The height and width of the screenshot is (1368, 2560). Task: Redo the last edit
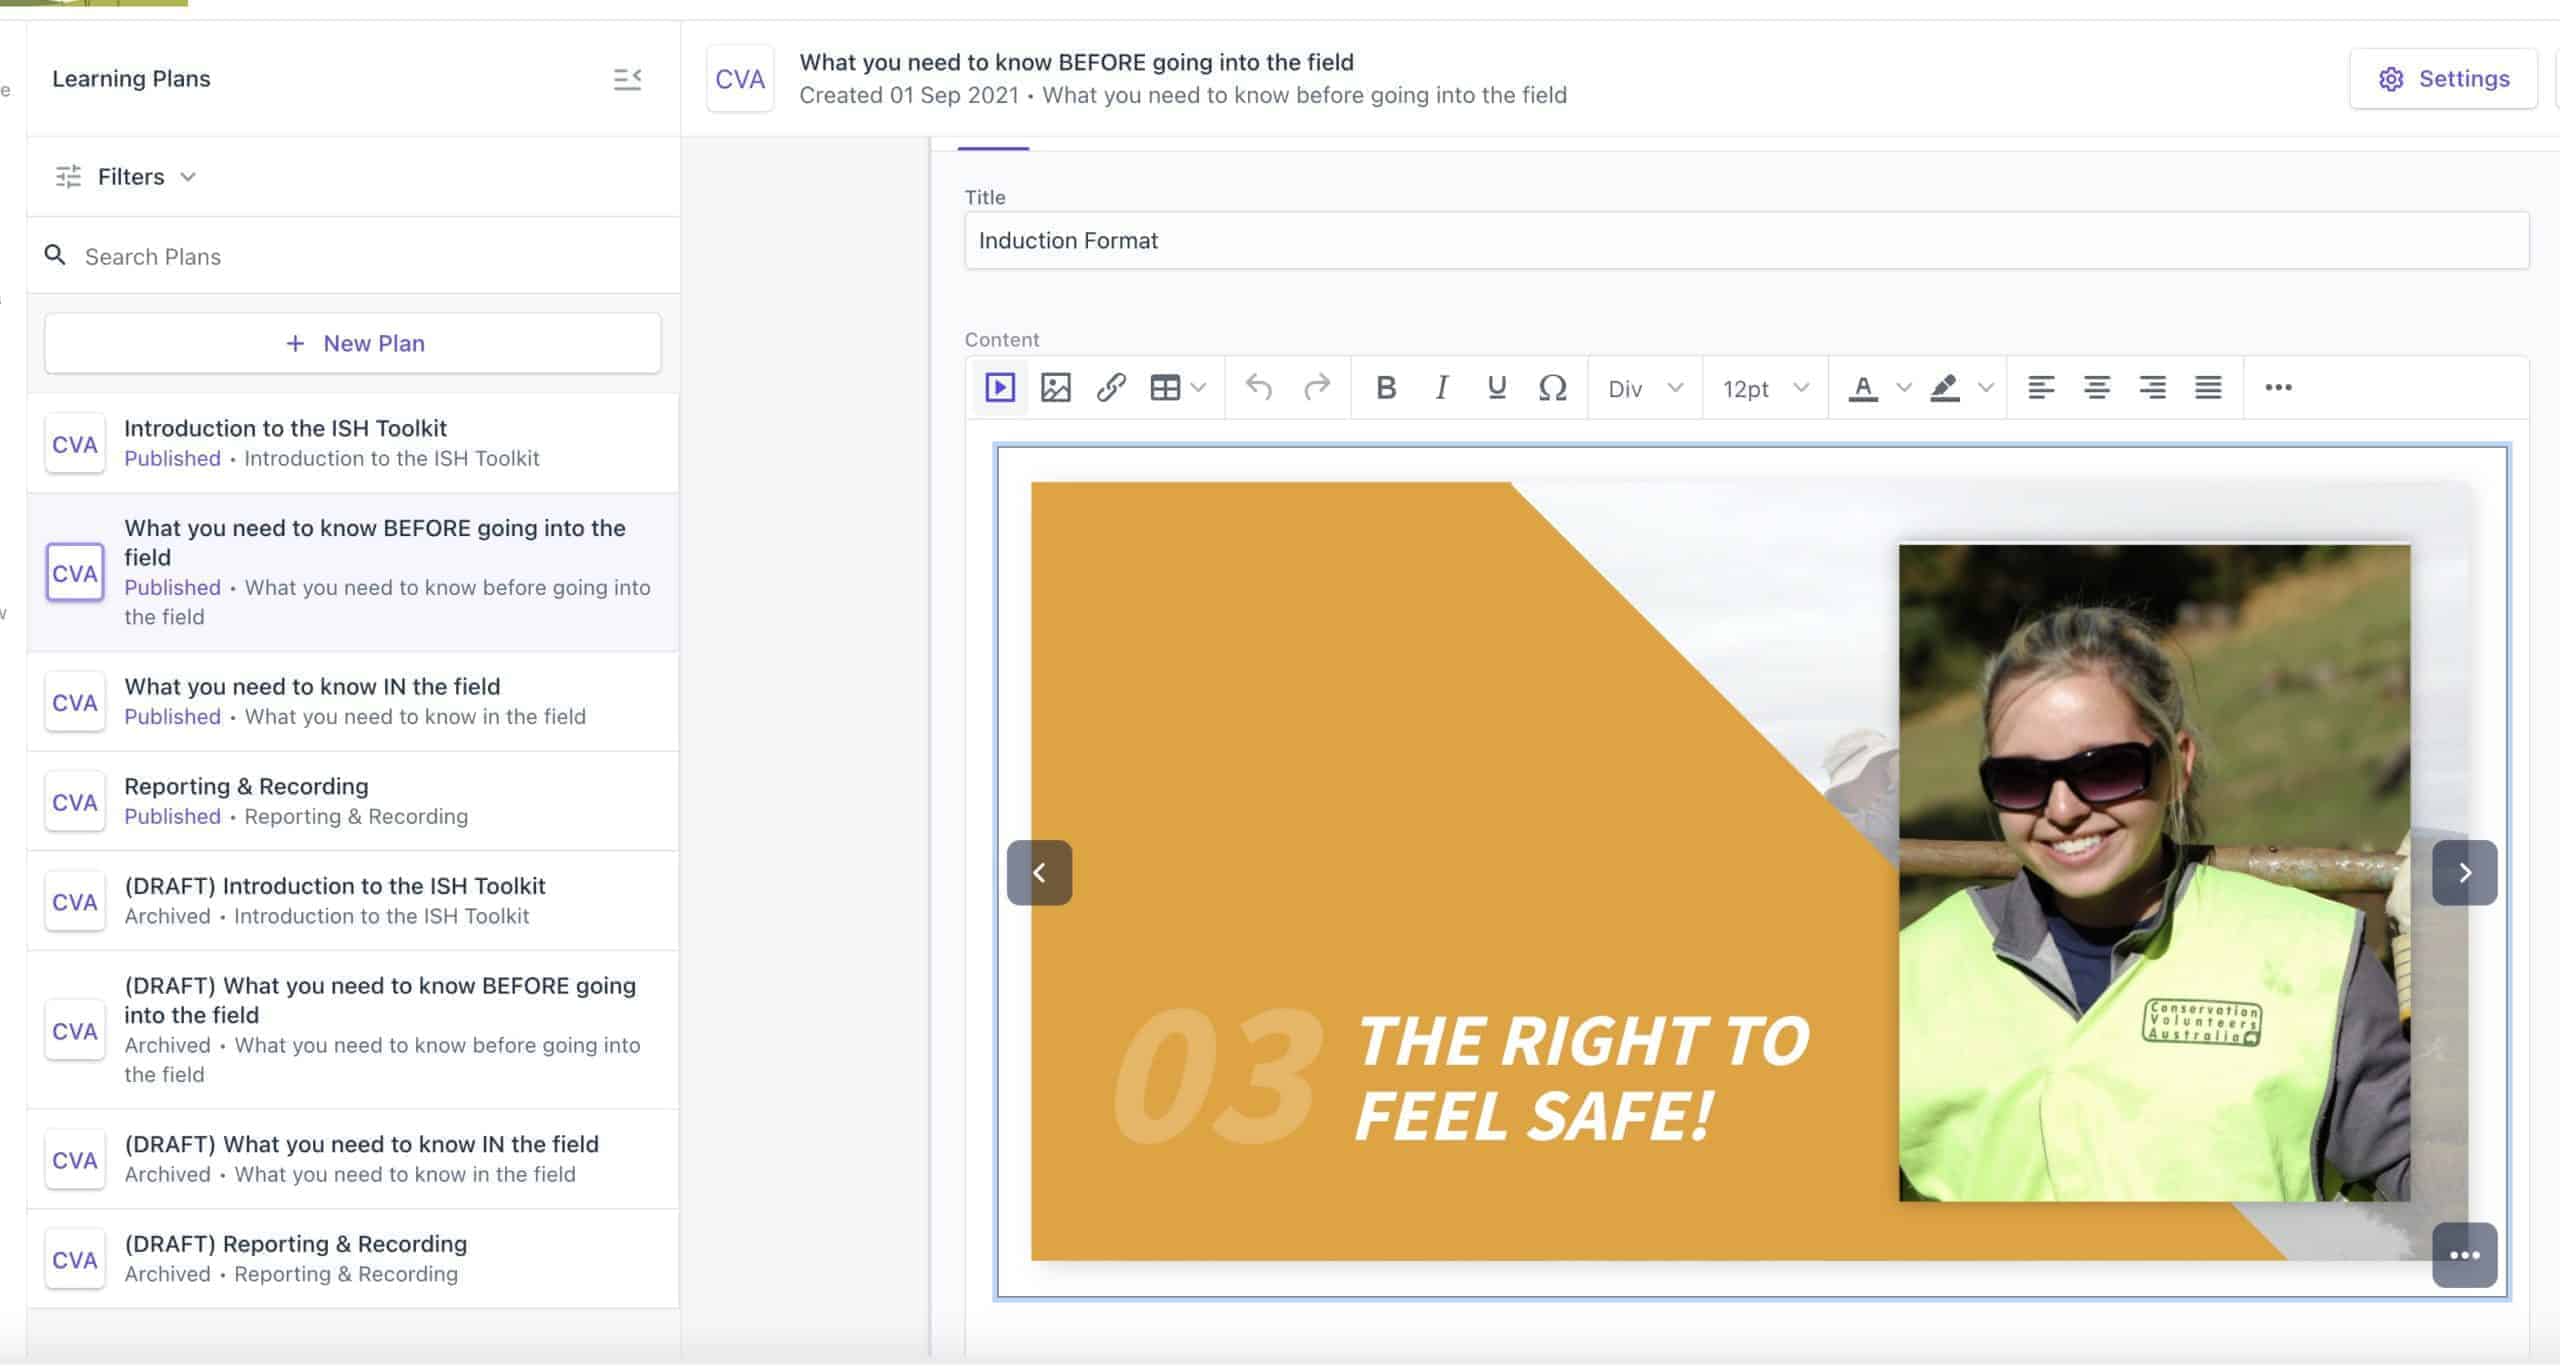pos(1317,388)
